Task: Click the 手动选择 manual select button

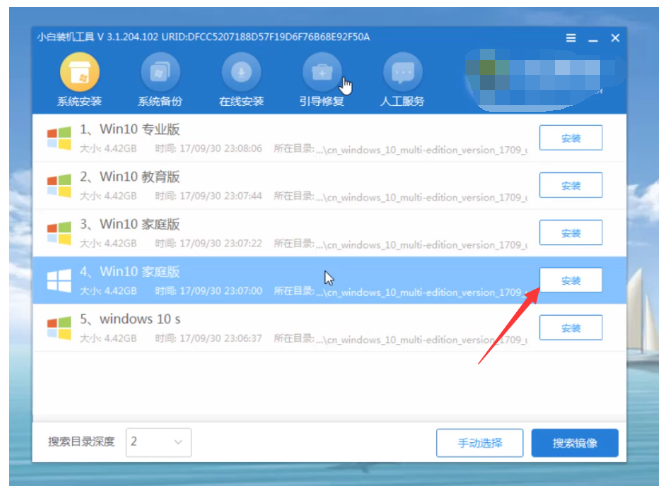Action: tap(480, 443)
